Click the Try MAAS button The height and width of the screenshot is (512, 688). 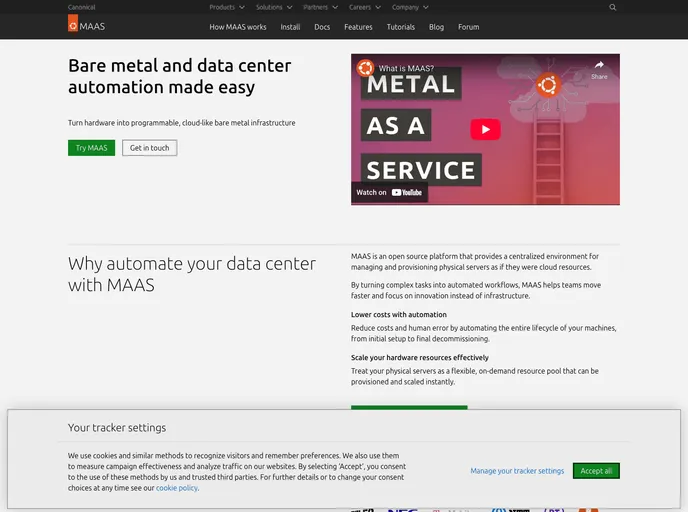91,148
